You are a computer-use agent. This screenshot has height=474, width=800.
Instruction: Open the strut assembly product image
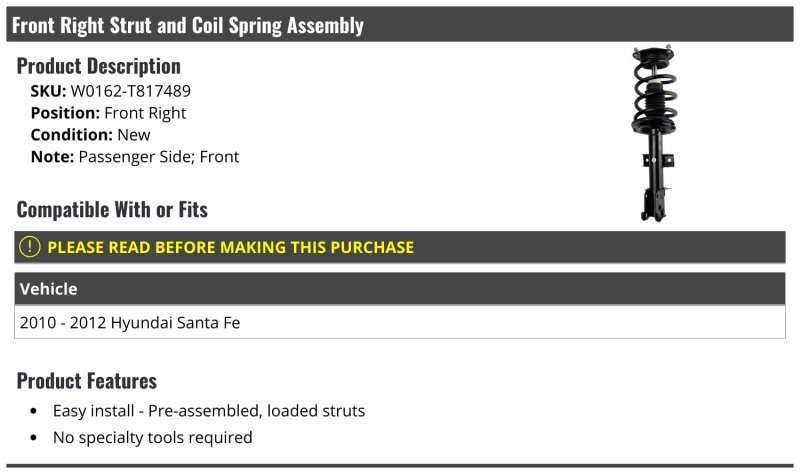[x=655, y=134]
